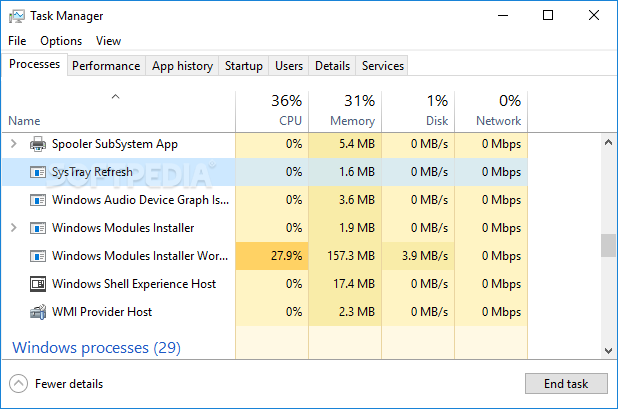Select the Windows Modules Installer process name
Image resolution: width=618 pixels, height=409 pixels.
click(123, 228)
